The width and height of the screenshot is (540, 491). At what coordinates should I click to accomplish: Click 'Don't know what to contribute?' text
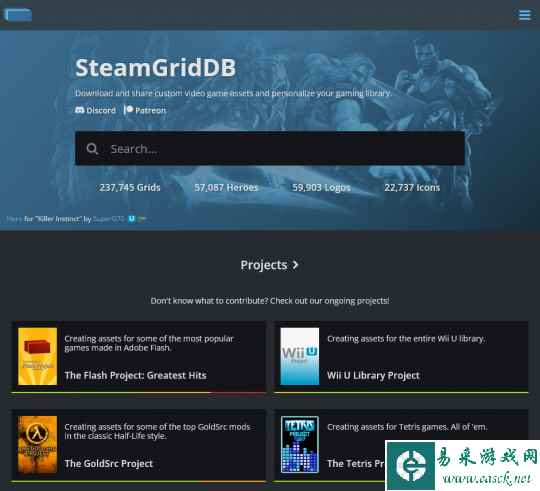coord(270,301)
